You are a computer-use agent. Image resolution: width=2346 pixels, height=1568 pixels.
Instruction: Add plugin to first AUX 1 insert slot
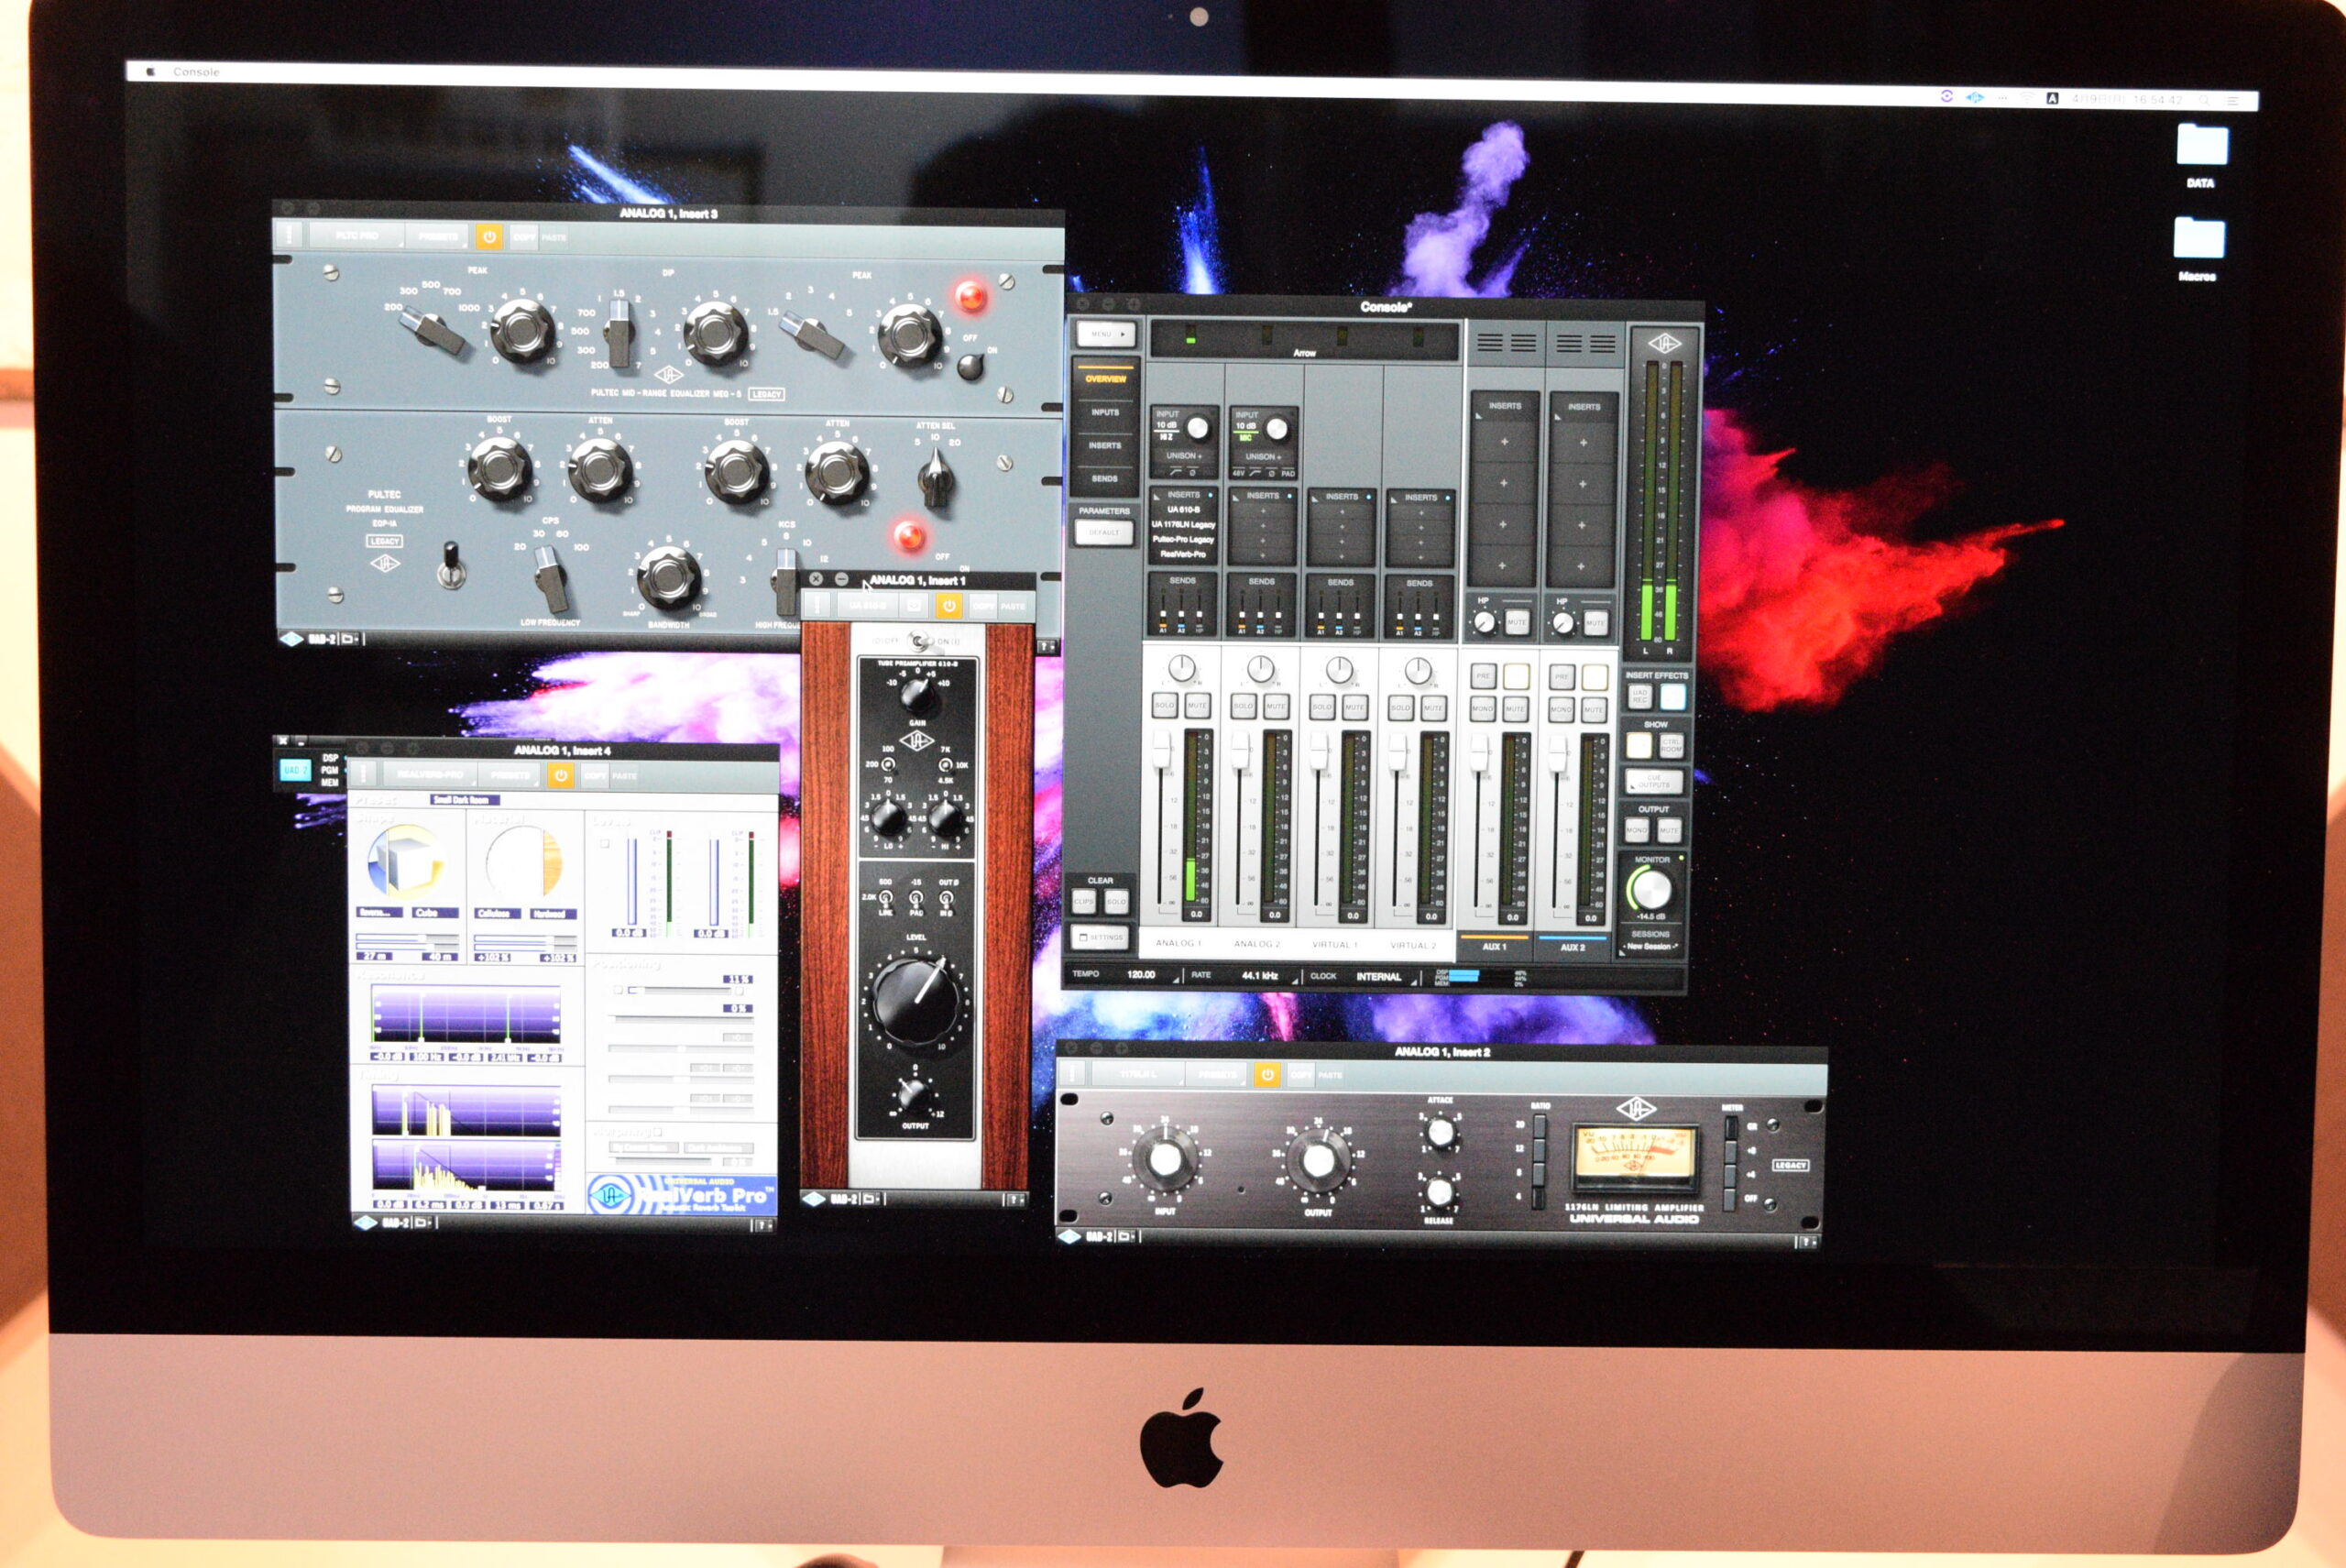(x=1504, y=441)
